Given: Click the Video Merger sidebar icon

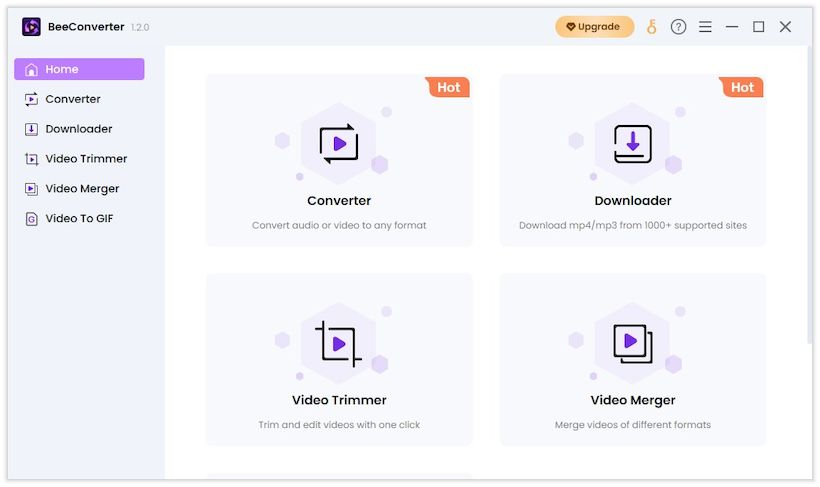Looking at the screenshot, I should click(31, 189).
